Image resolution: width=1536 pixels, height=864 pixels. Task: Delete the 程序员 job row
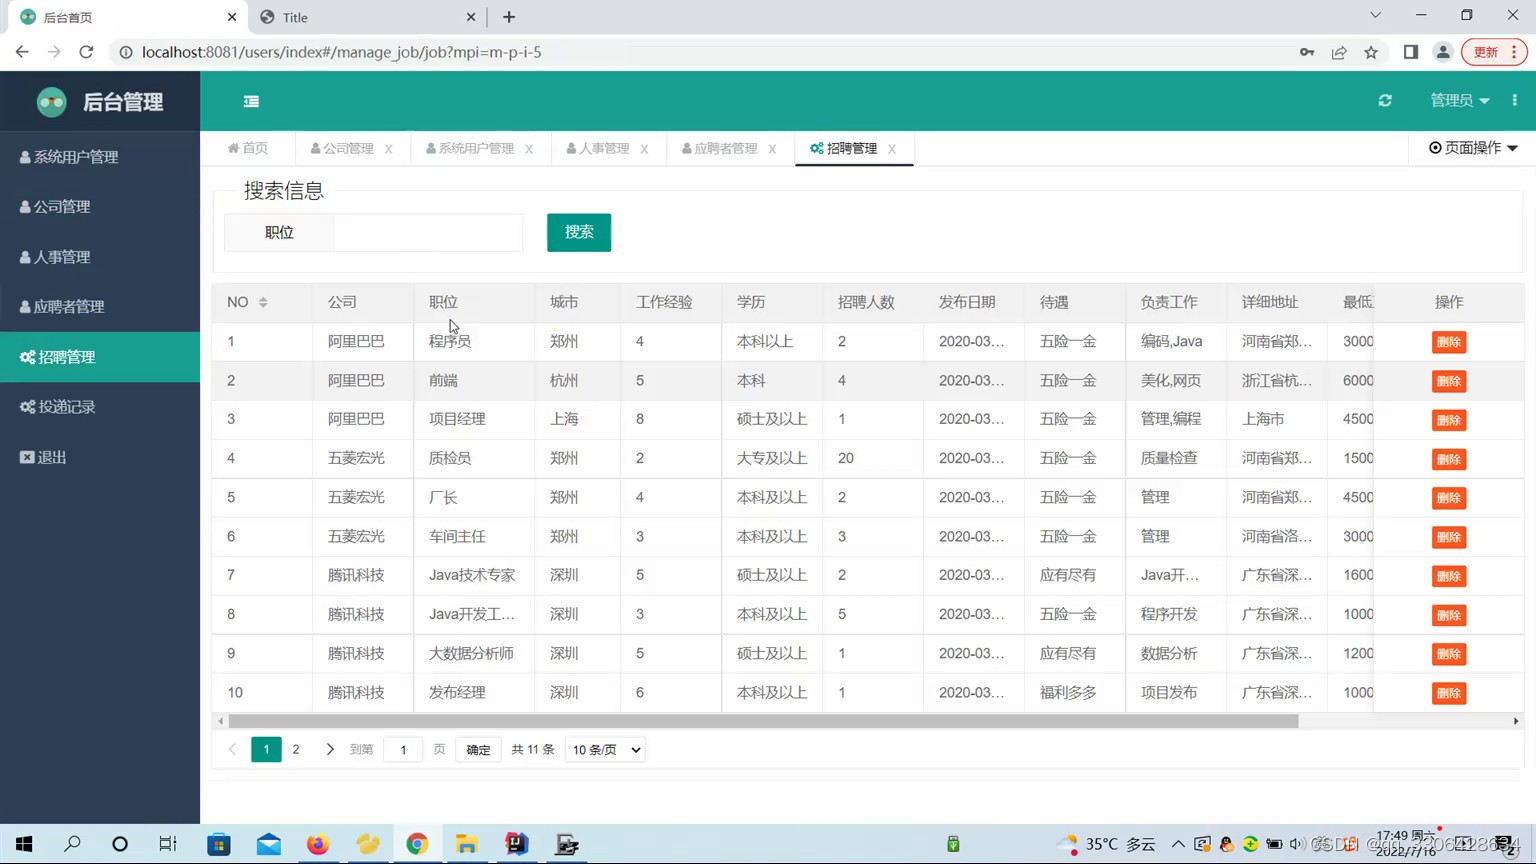tap(1448, 342)
